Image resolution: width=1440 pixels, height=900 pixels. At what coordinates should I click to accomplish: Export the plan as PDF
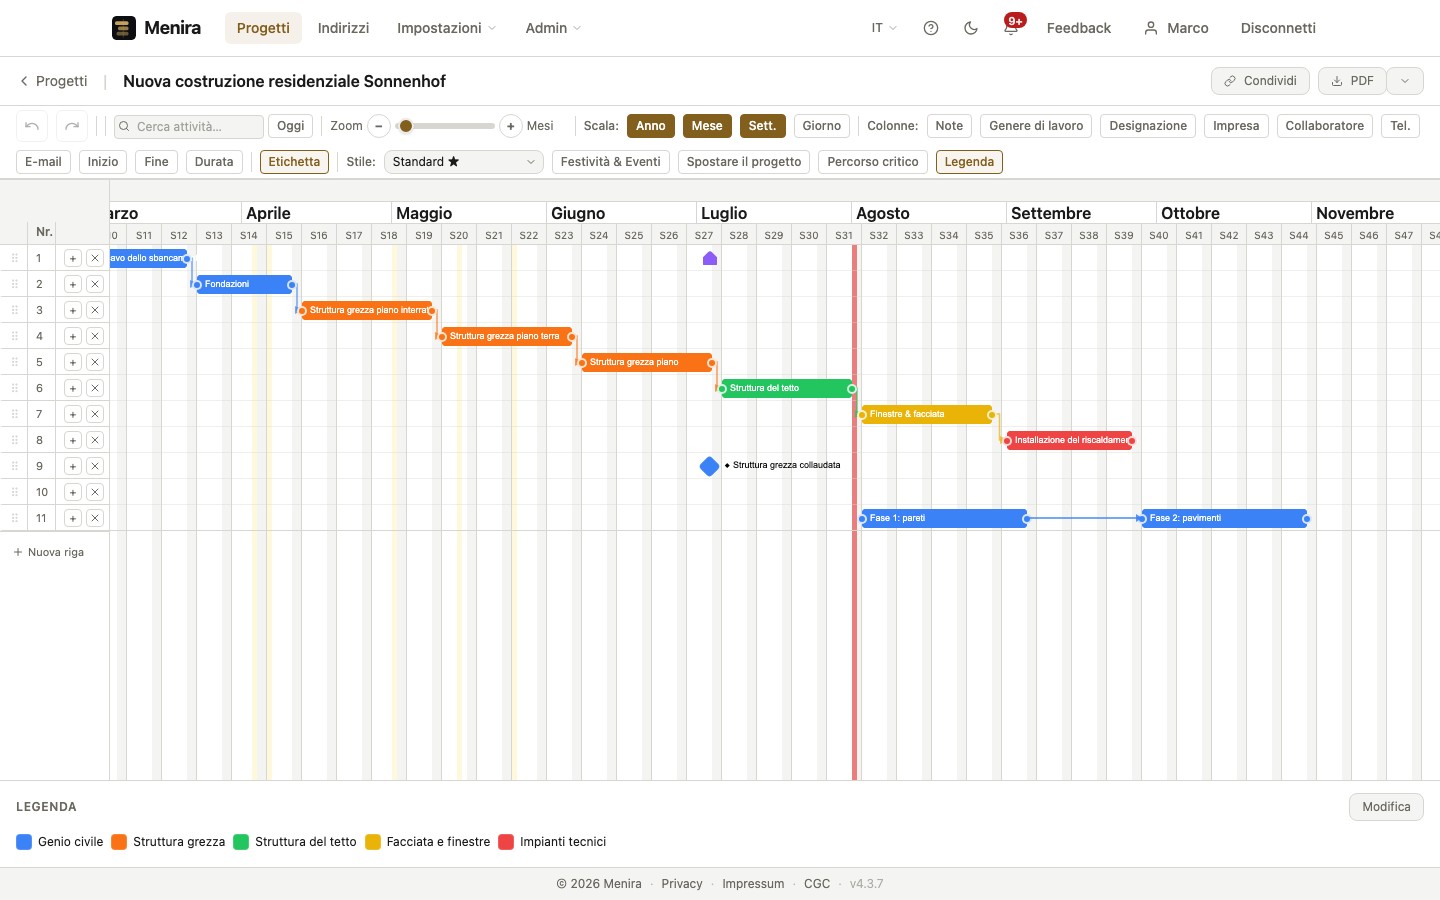tap(1352, 81)
